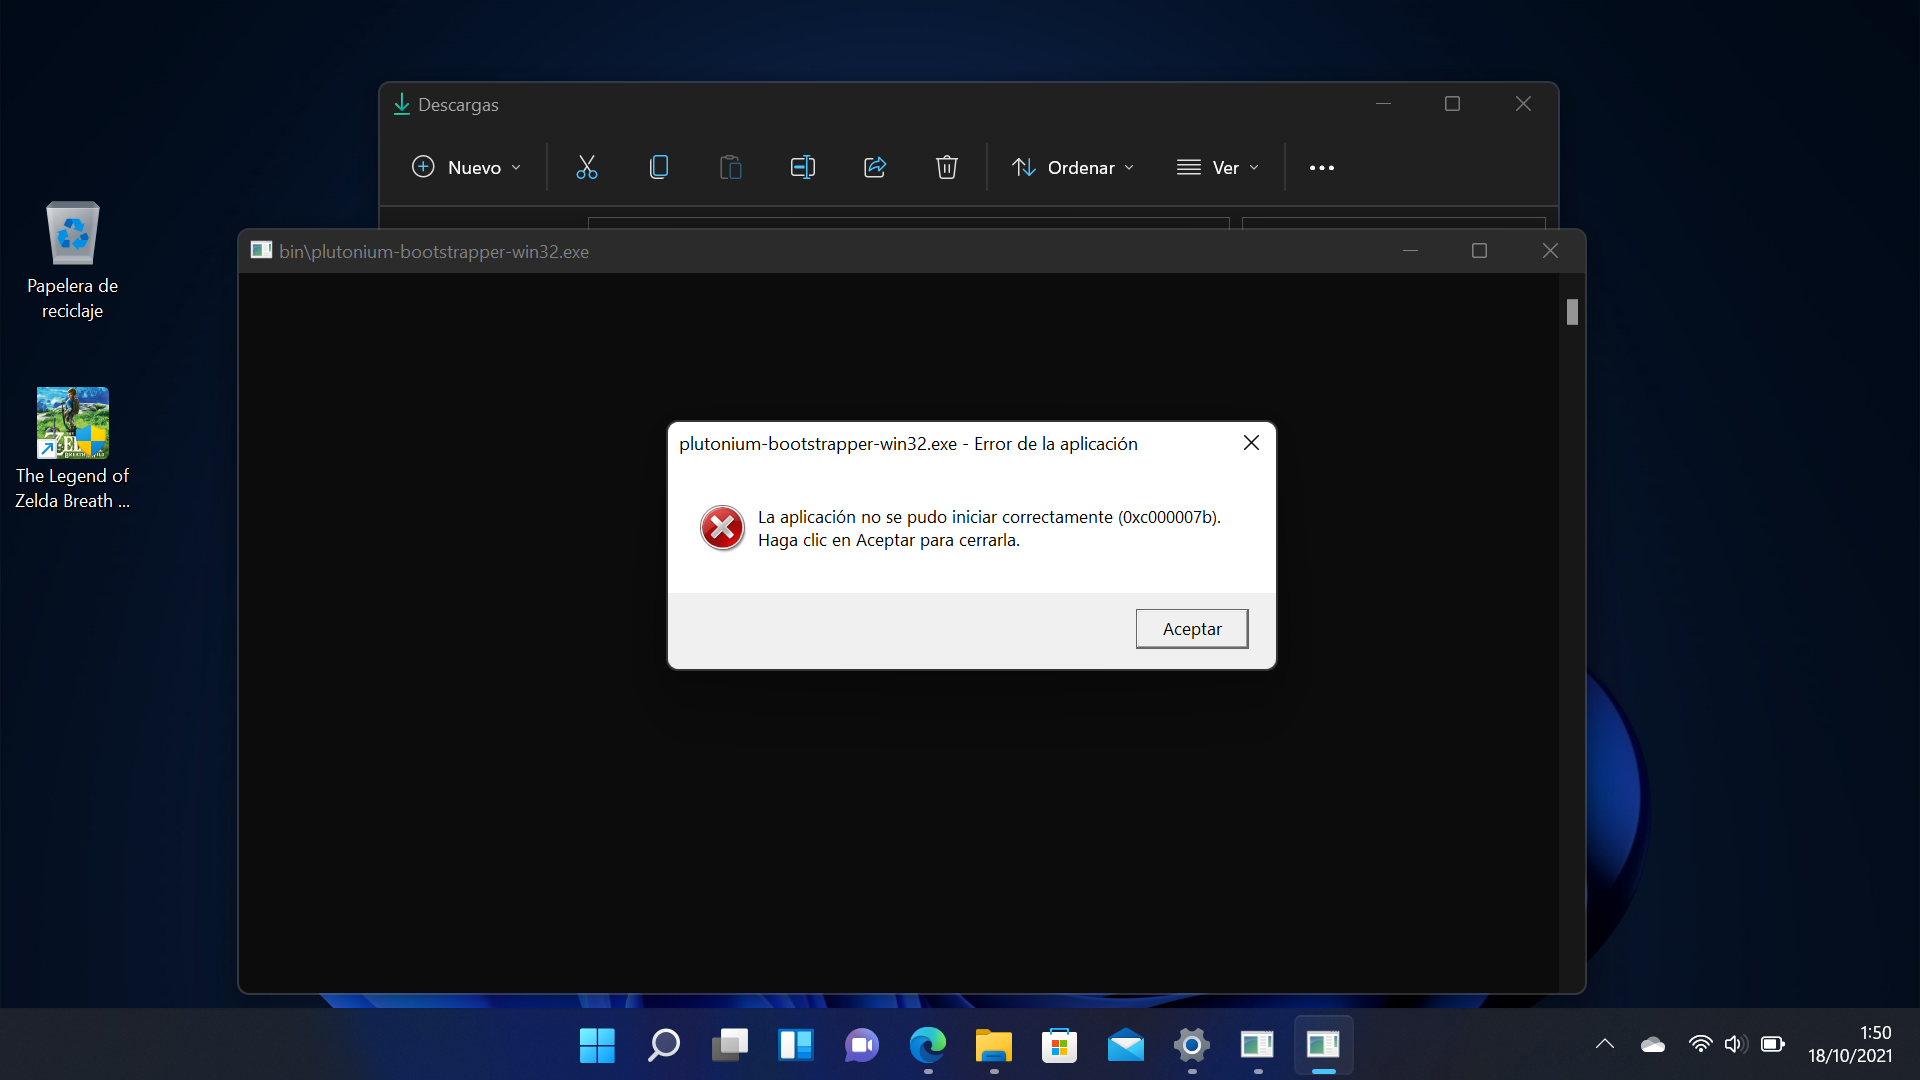Image resolution: width=1920 pixels, height=1080 pixels.
Task: Expand the Ordenar sort dropdown
Action: (x=1072, y=167)
